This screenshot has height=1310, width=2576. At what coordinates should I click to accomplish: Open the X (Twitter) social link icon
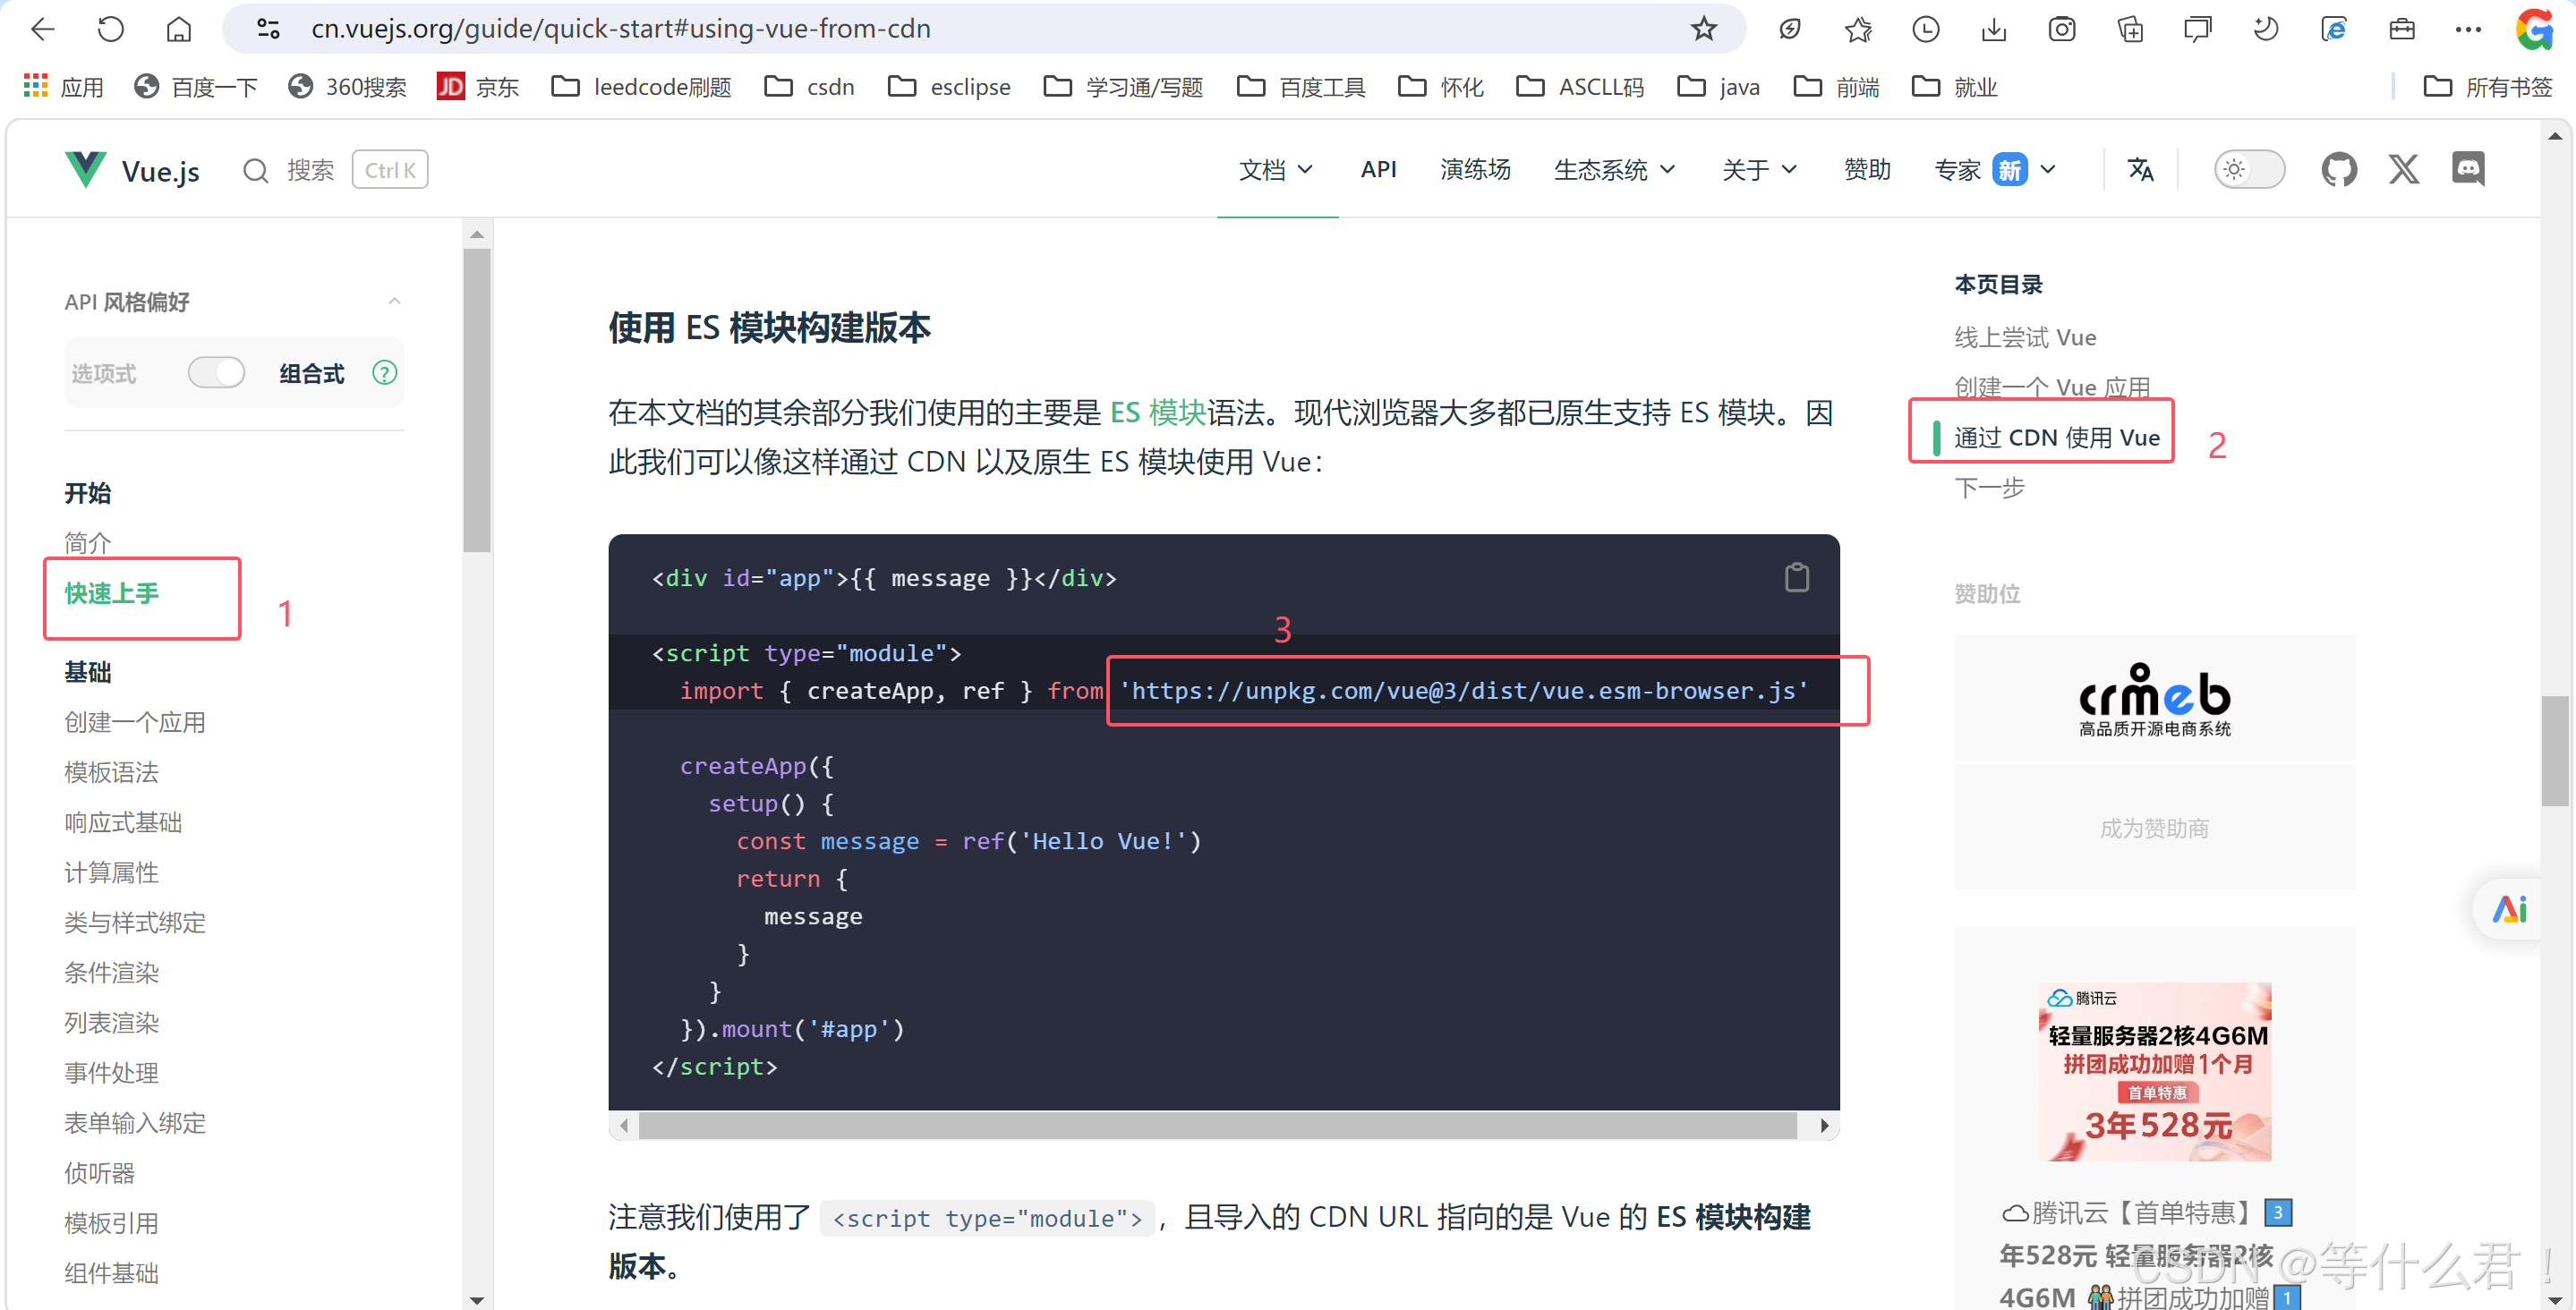[x=2403, y=170]
